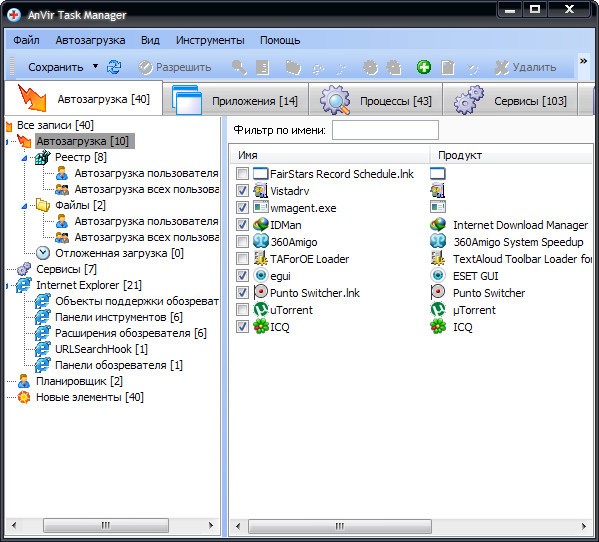Image resolution: width=599 pixels, height=542 pixels.
Task: Click the 360Amigo icon in Name column
Action: pos(261,241)
